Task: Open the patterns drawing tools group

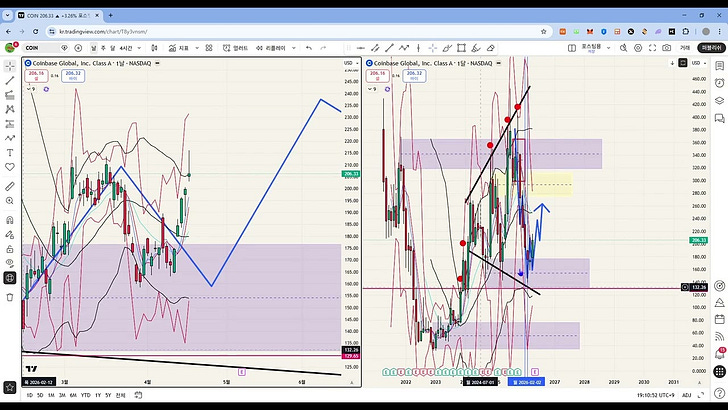Action: [10, 109]
